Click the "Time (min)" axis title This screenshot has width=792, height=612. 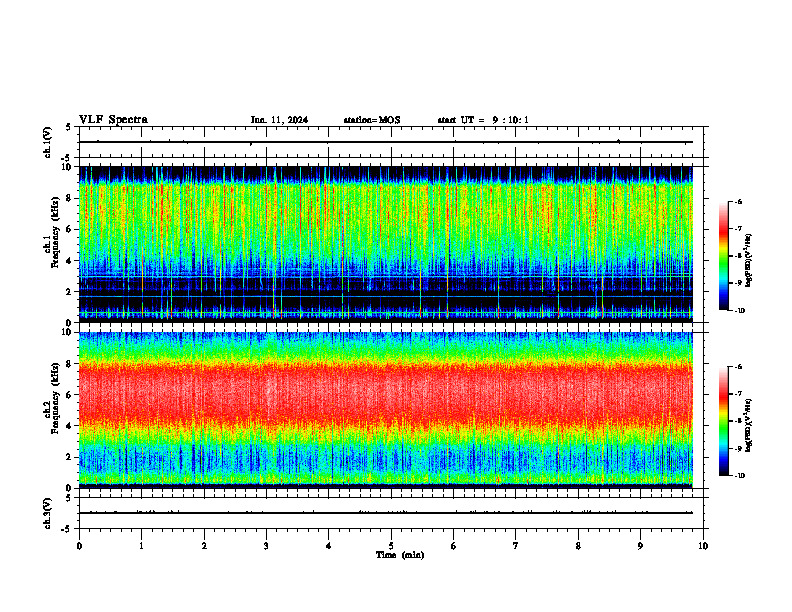point(400,555)
